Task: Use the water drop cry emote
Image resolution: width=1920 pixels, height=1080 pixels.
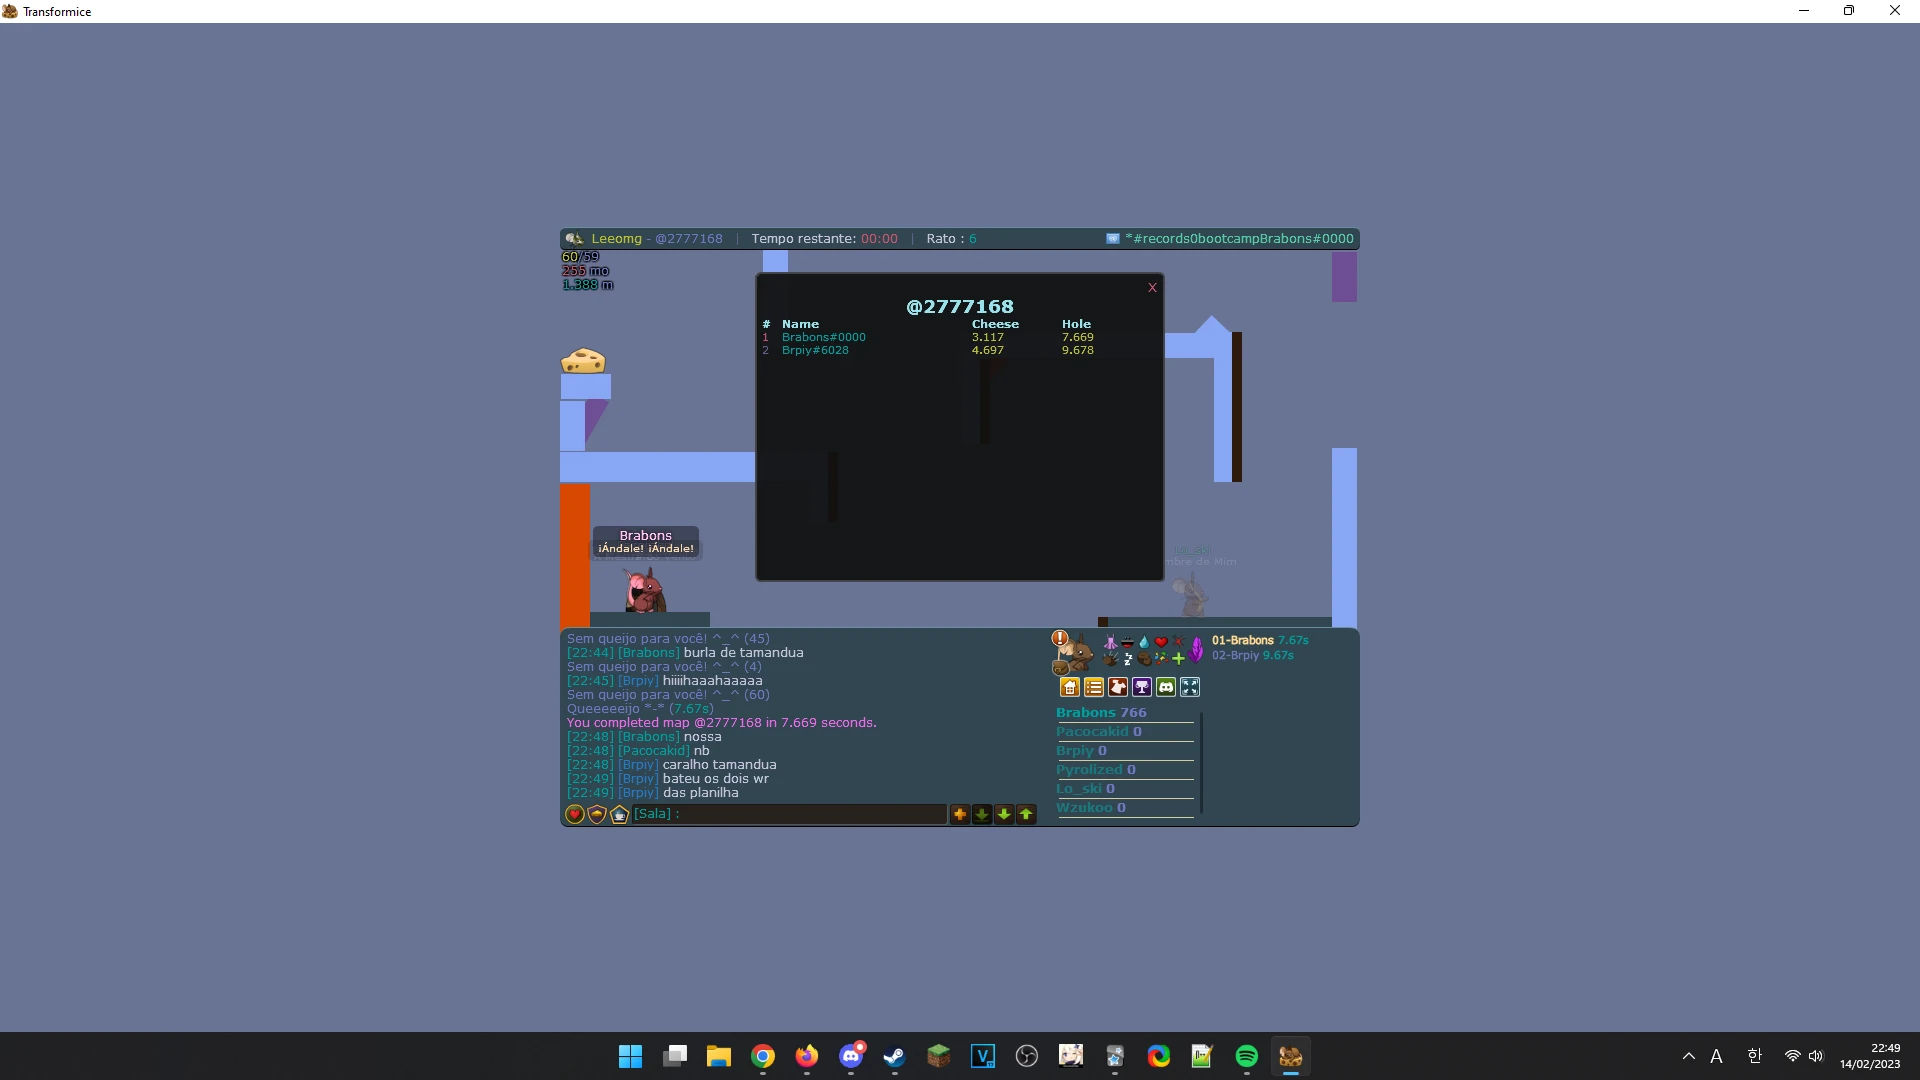Action: click(x=1144, y=642)
